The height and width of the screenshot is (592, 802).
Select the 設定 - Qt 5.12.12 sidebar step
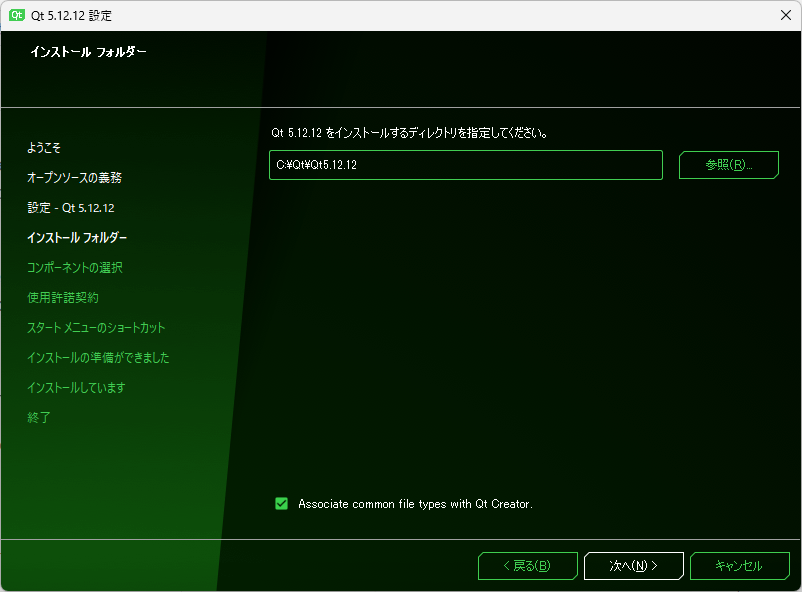(x=71, y=208)
